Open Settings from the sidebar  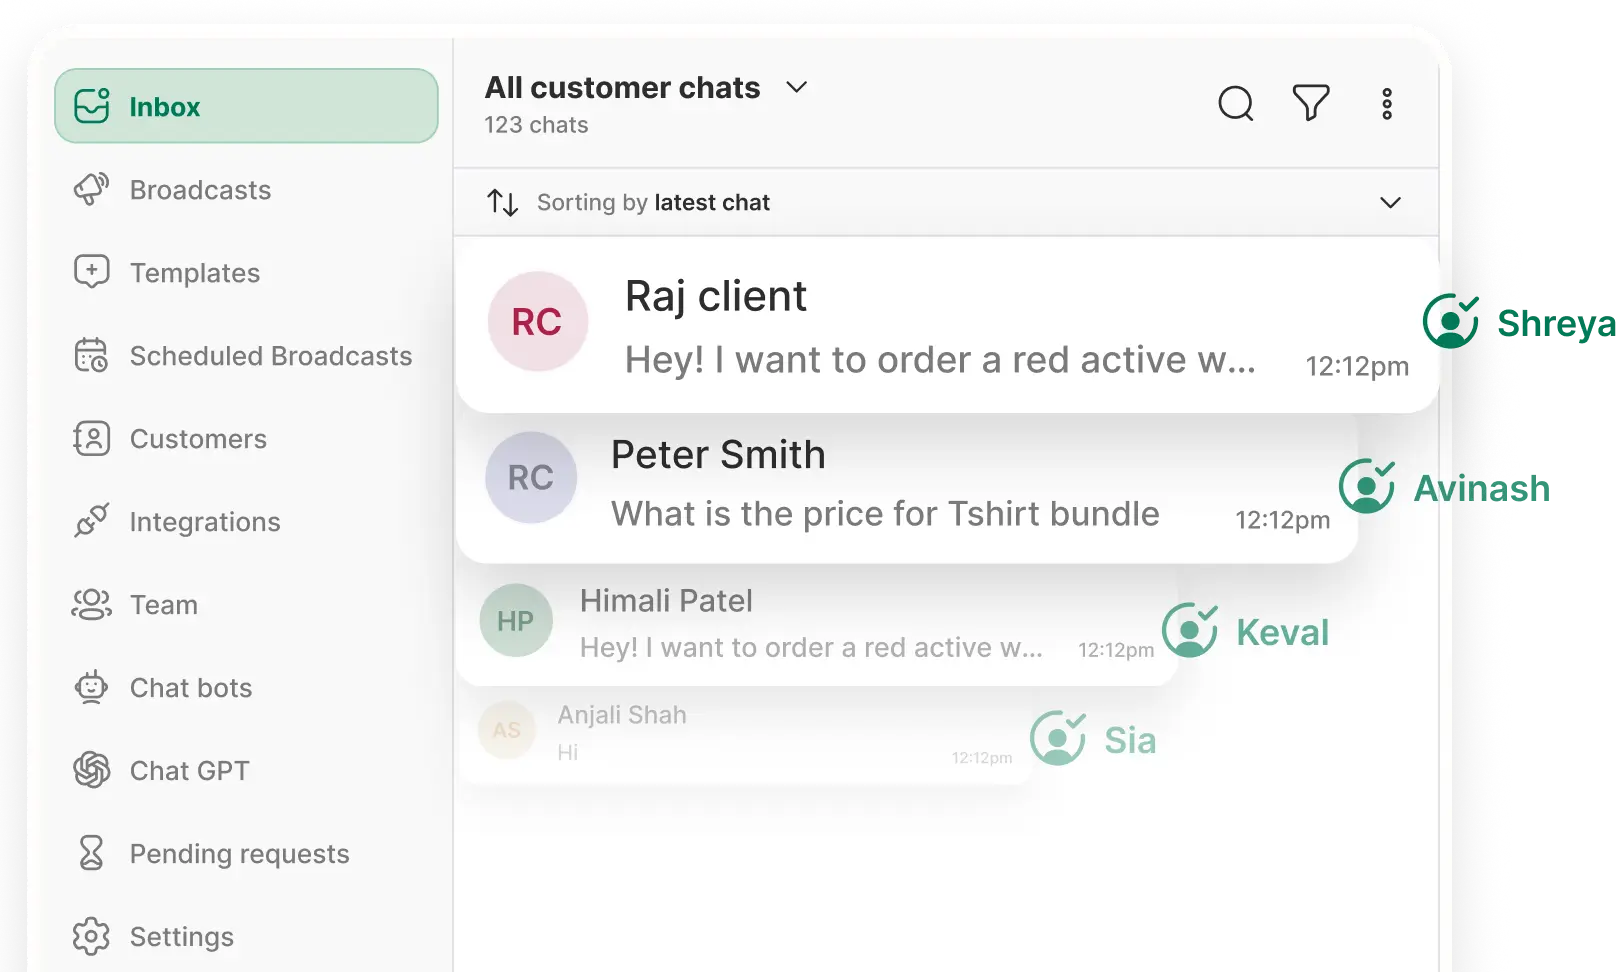coord(181,937)
